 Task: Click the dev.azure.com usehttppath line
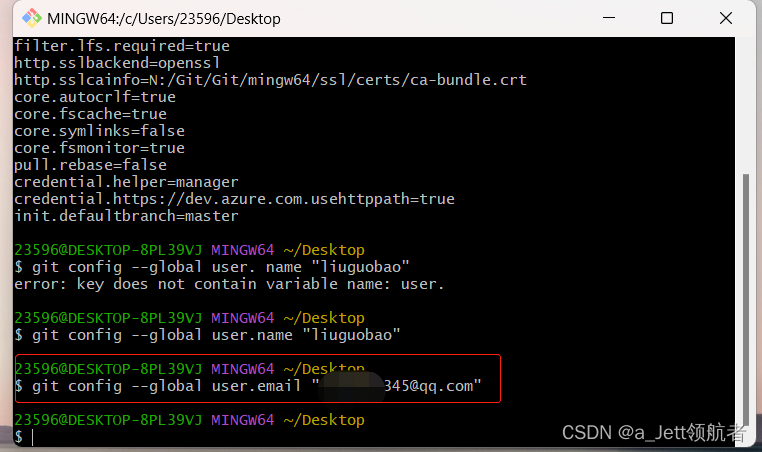[x=234, y=199]
